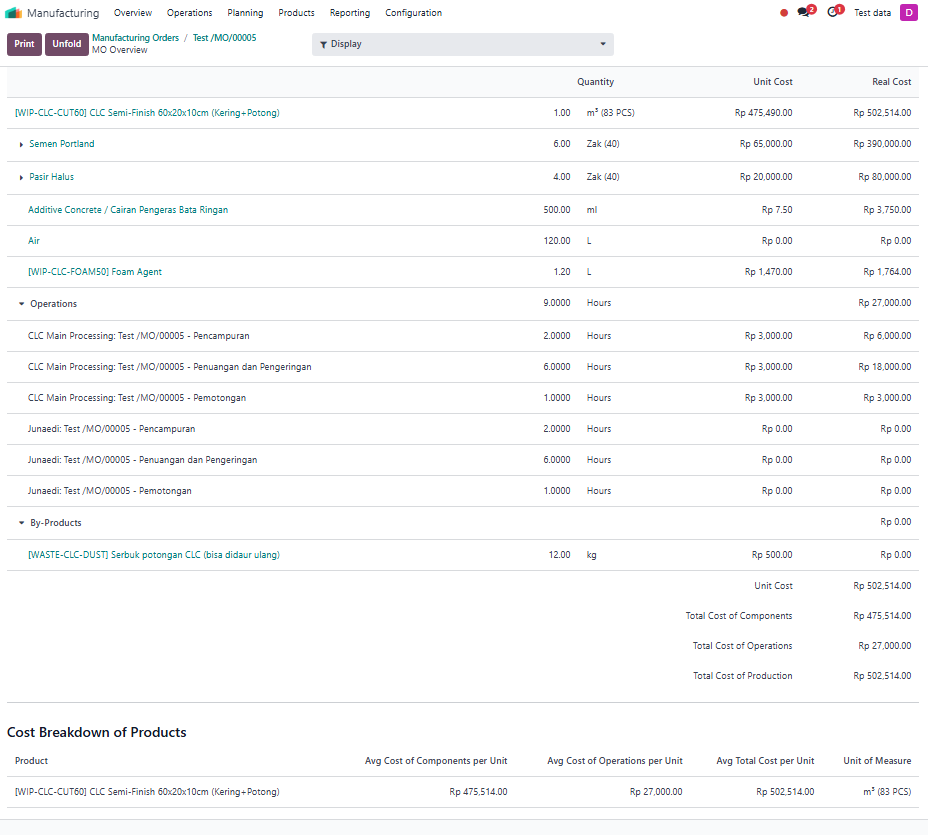Open user avatar D menu
Viewport: 928px width, 835px height.
(908, 12)
